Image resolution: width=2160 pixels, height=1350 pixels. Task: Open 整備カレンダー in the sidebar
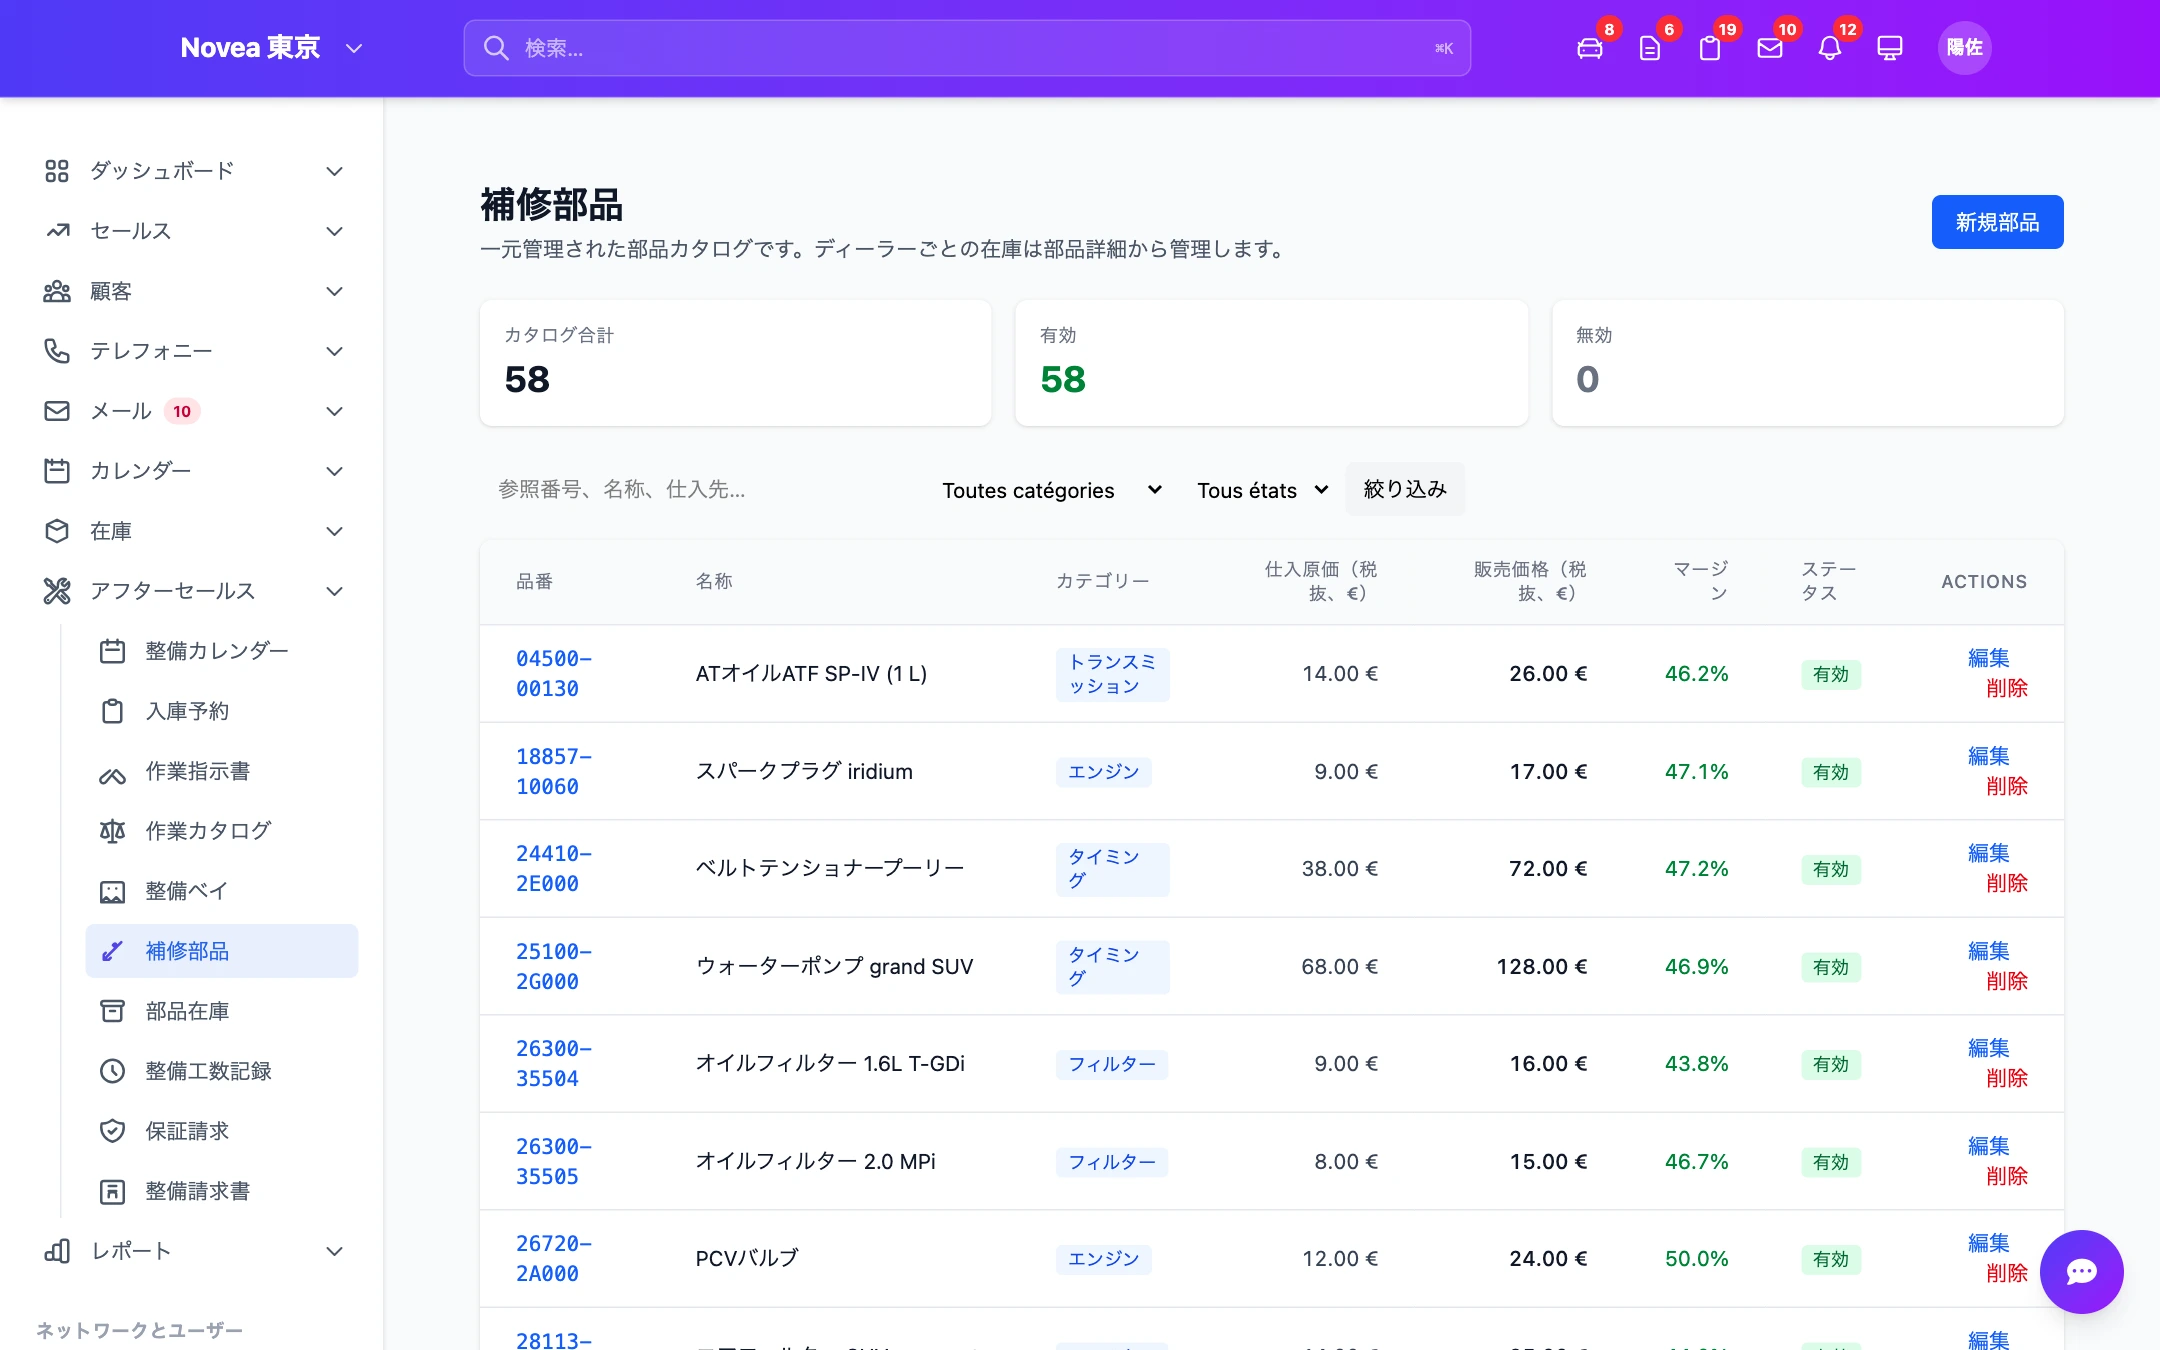[222, 651]
